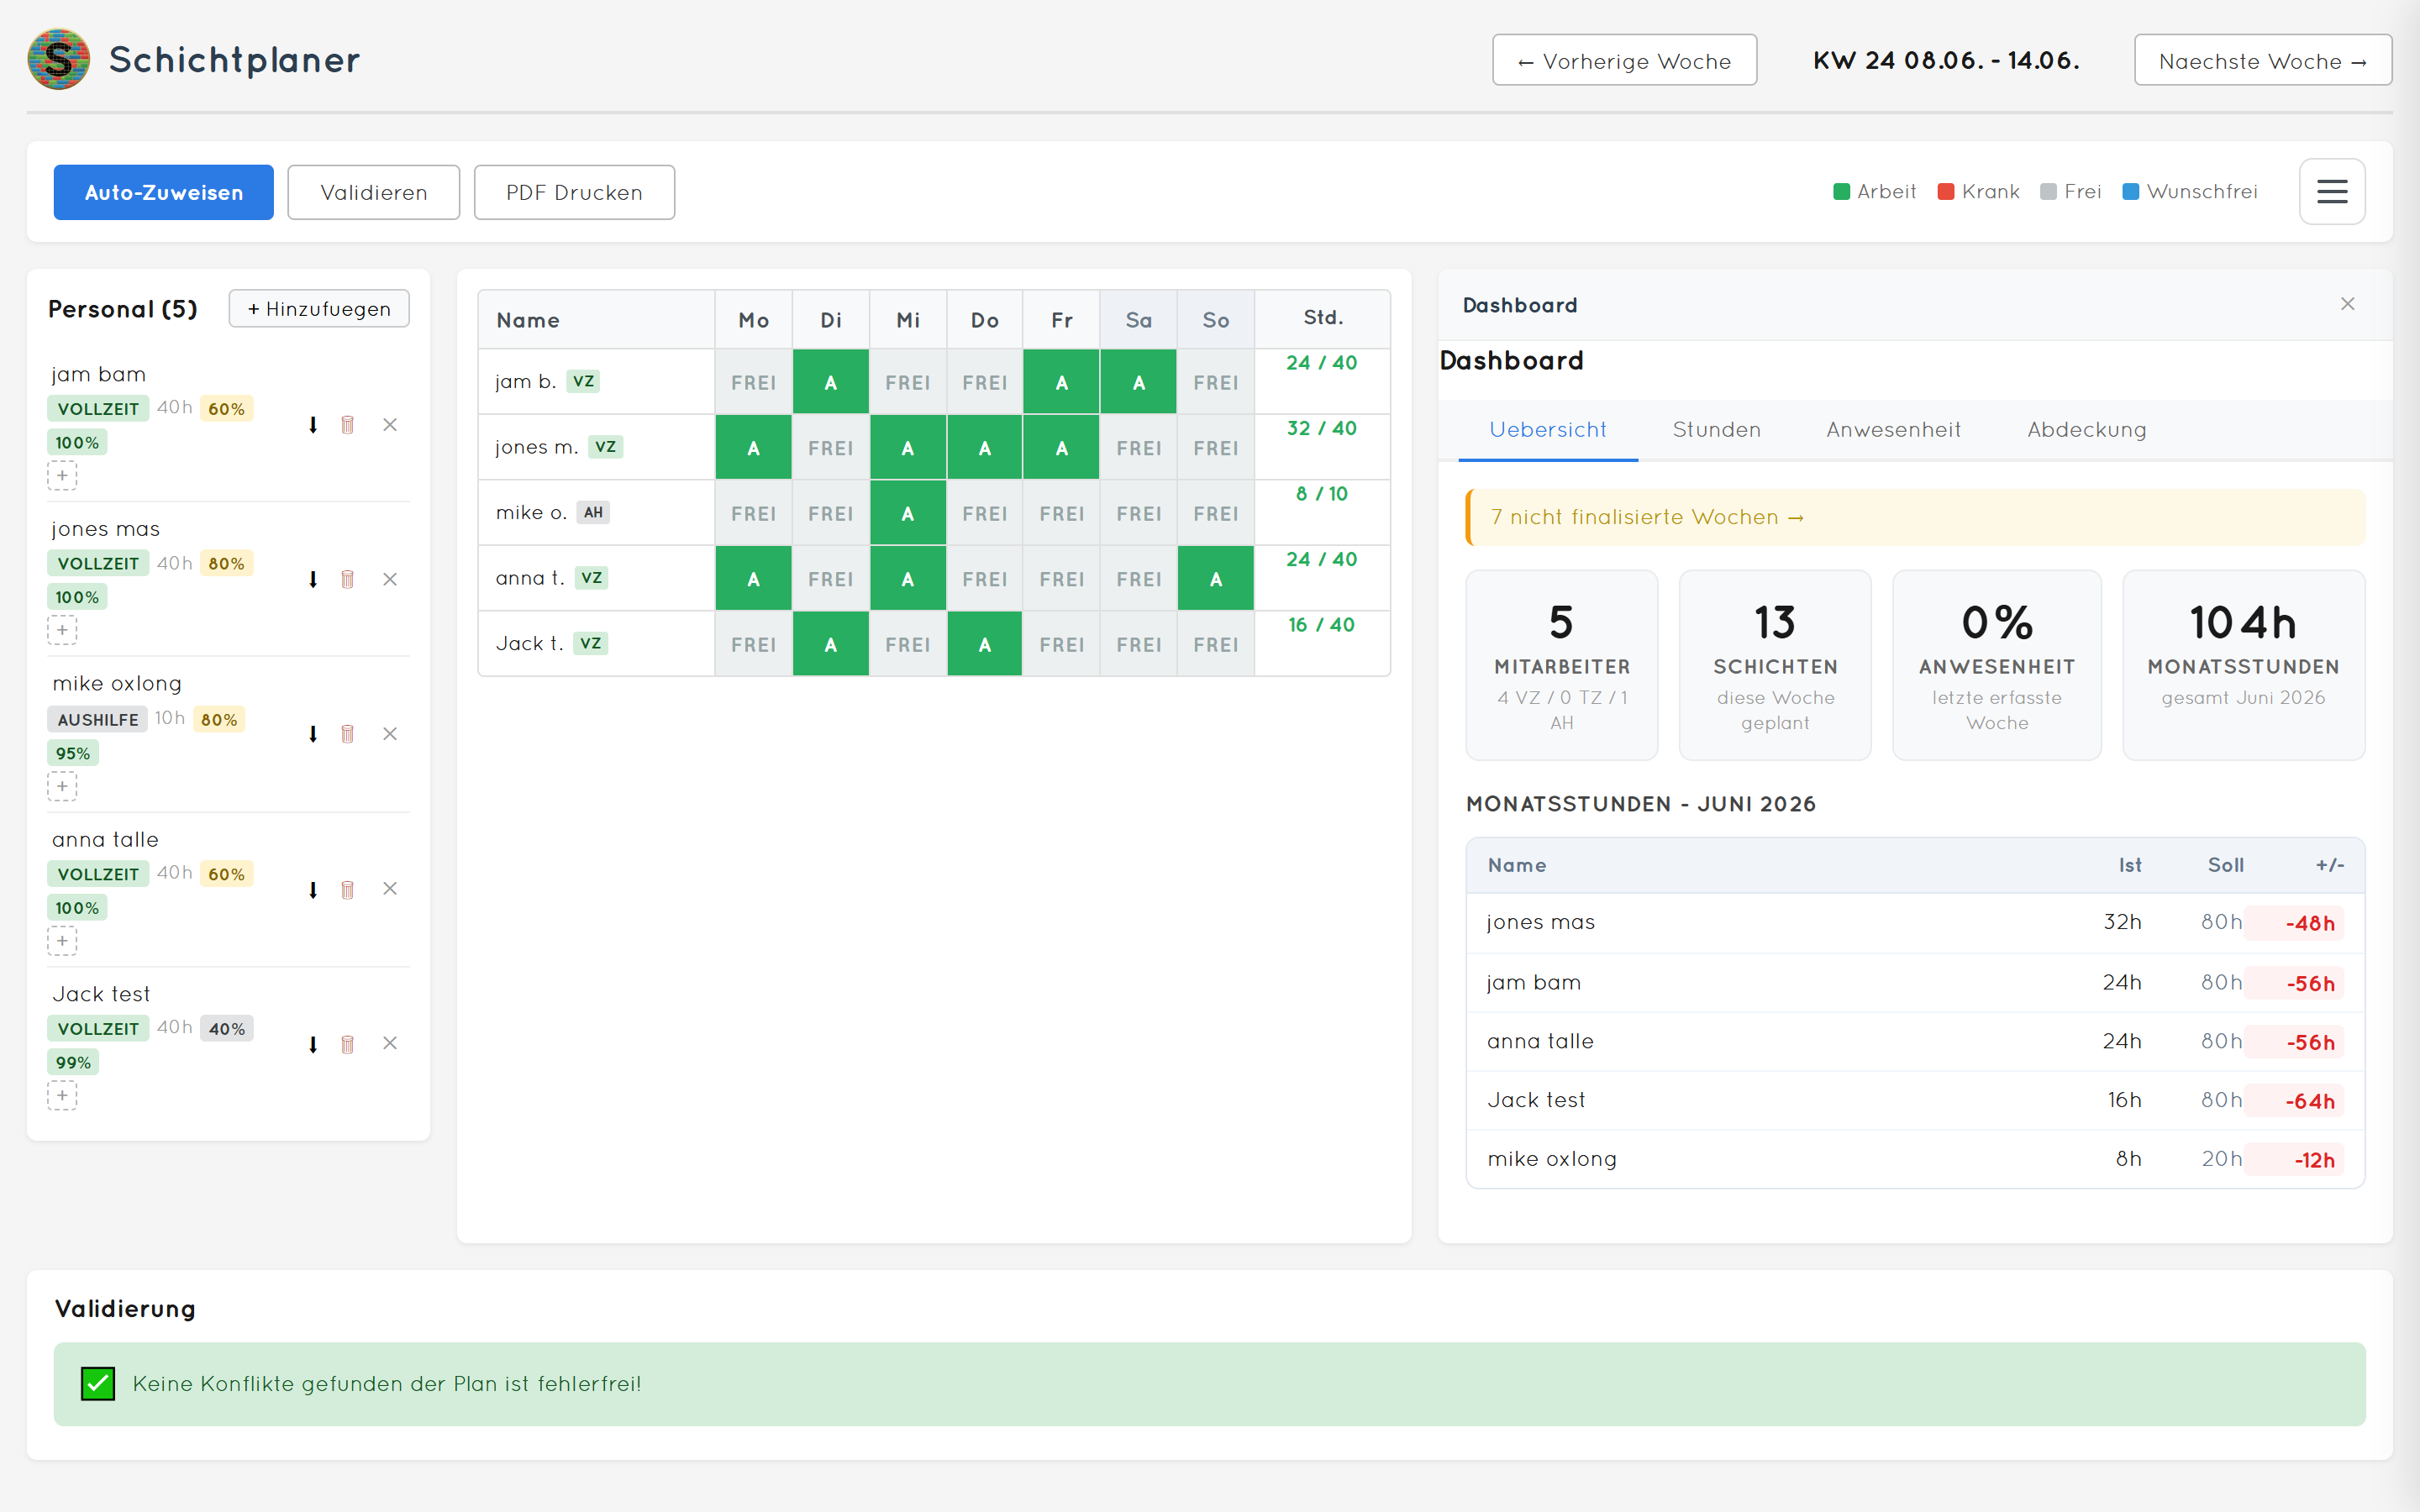Screen dimensions: 2420x1512
Task: Delete jam bam with trash icon
Action: [x=348, y=425]
